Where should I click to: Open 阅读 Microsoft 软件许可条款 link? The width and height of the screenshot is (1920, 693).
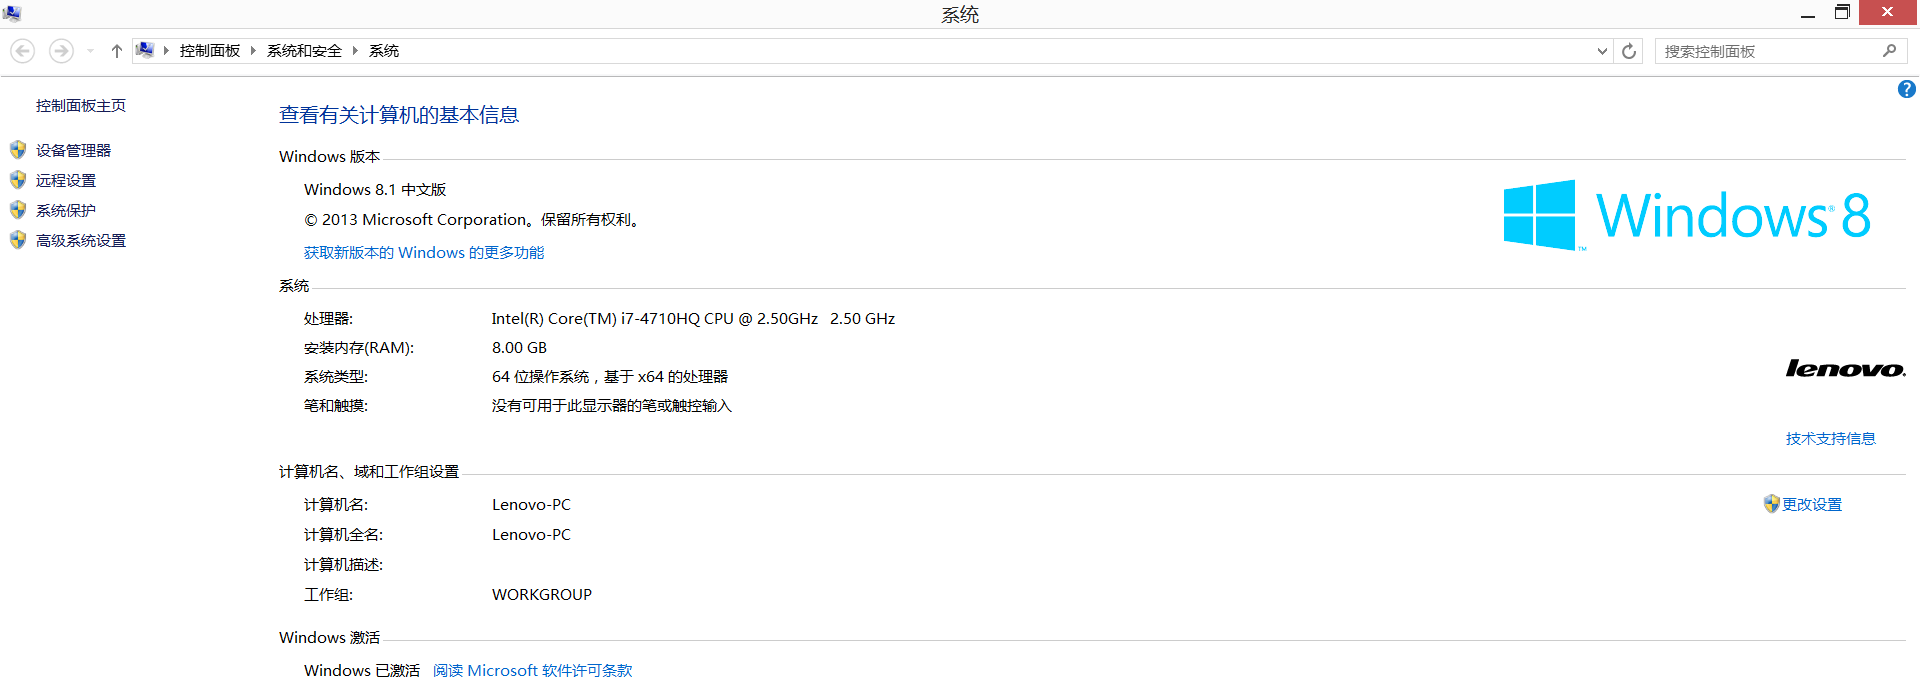pos(532,670)
